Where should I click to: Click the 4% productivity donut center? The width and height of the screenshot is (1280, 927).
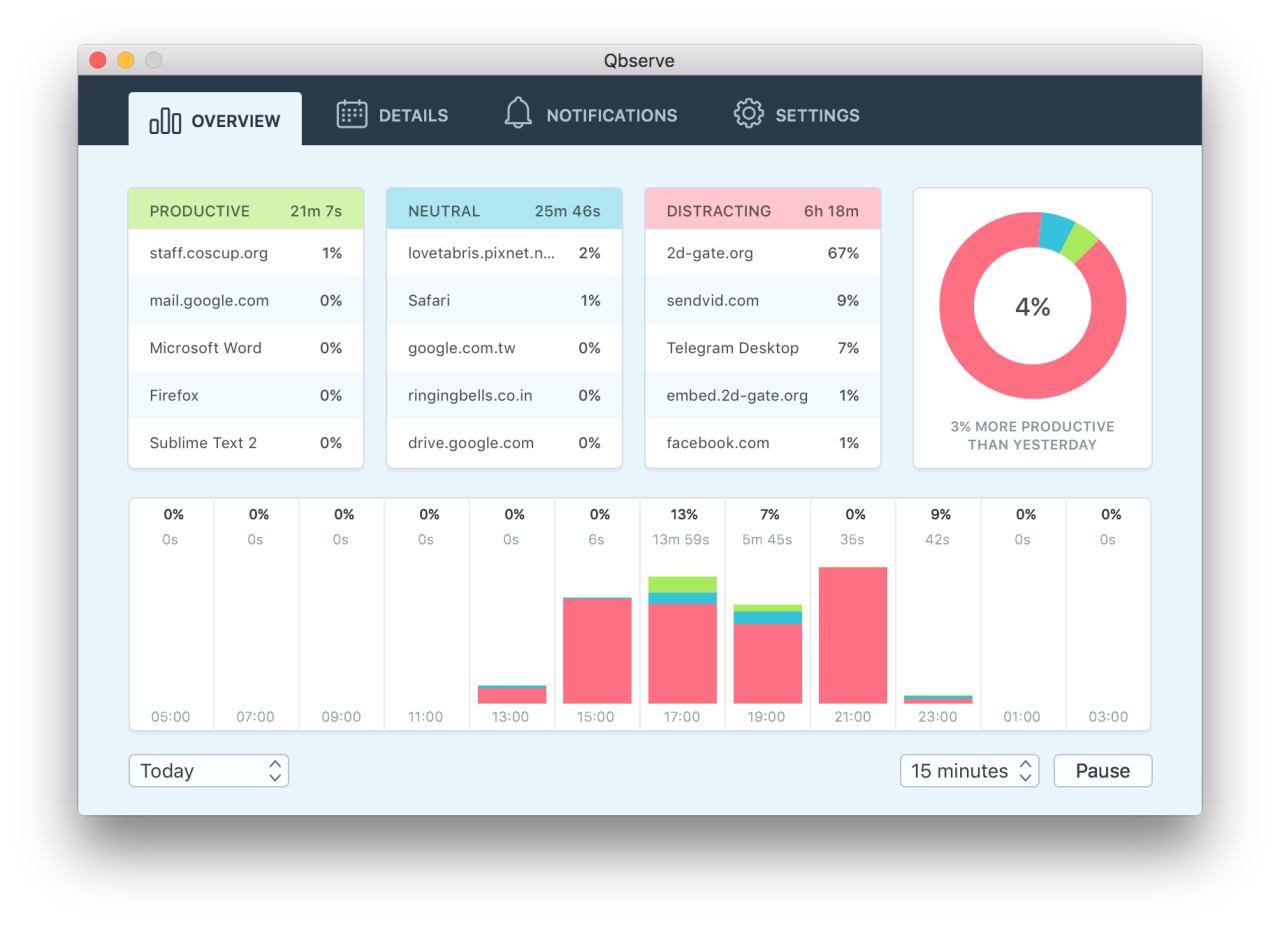click(x=1032, y=307)
